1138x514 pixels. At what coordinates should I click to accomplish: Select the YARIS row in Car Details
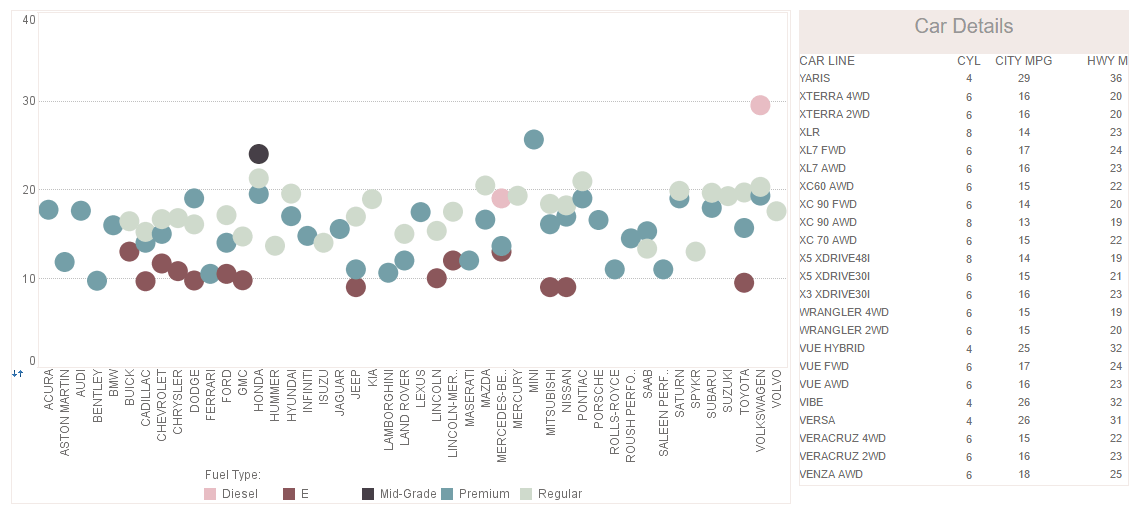[x=964, y=78]
